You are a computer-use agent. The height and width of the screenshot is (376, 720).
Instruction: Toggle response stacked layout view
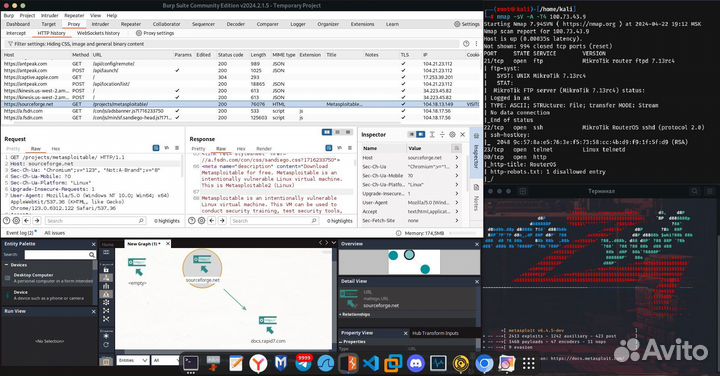pos(338,132)
